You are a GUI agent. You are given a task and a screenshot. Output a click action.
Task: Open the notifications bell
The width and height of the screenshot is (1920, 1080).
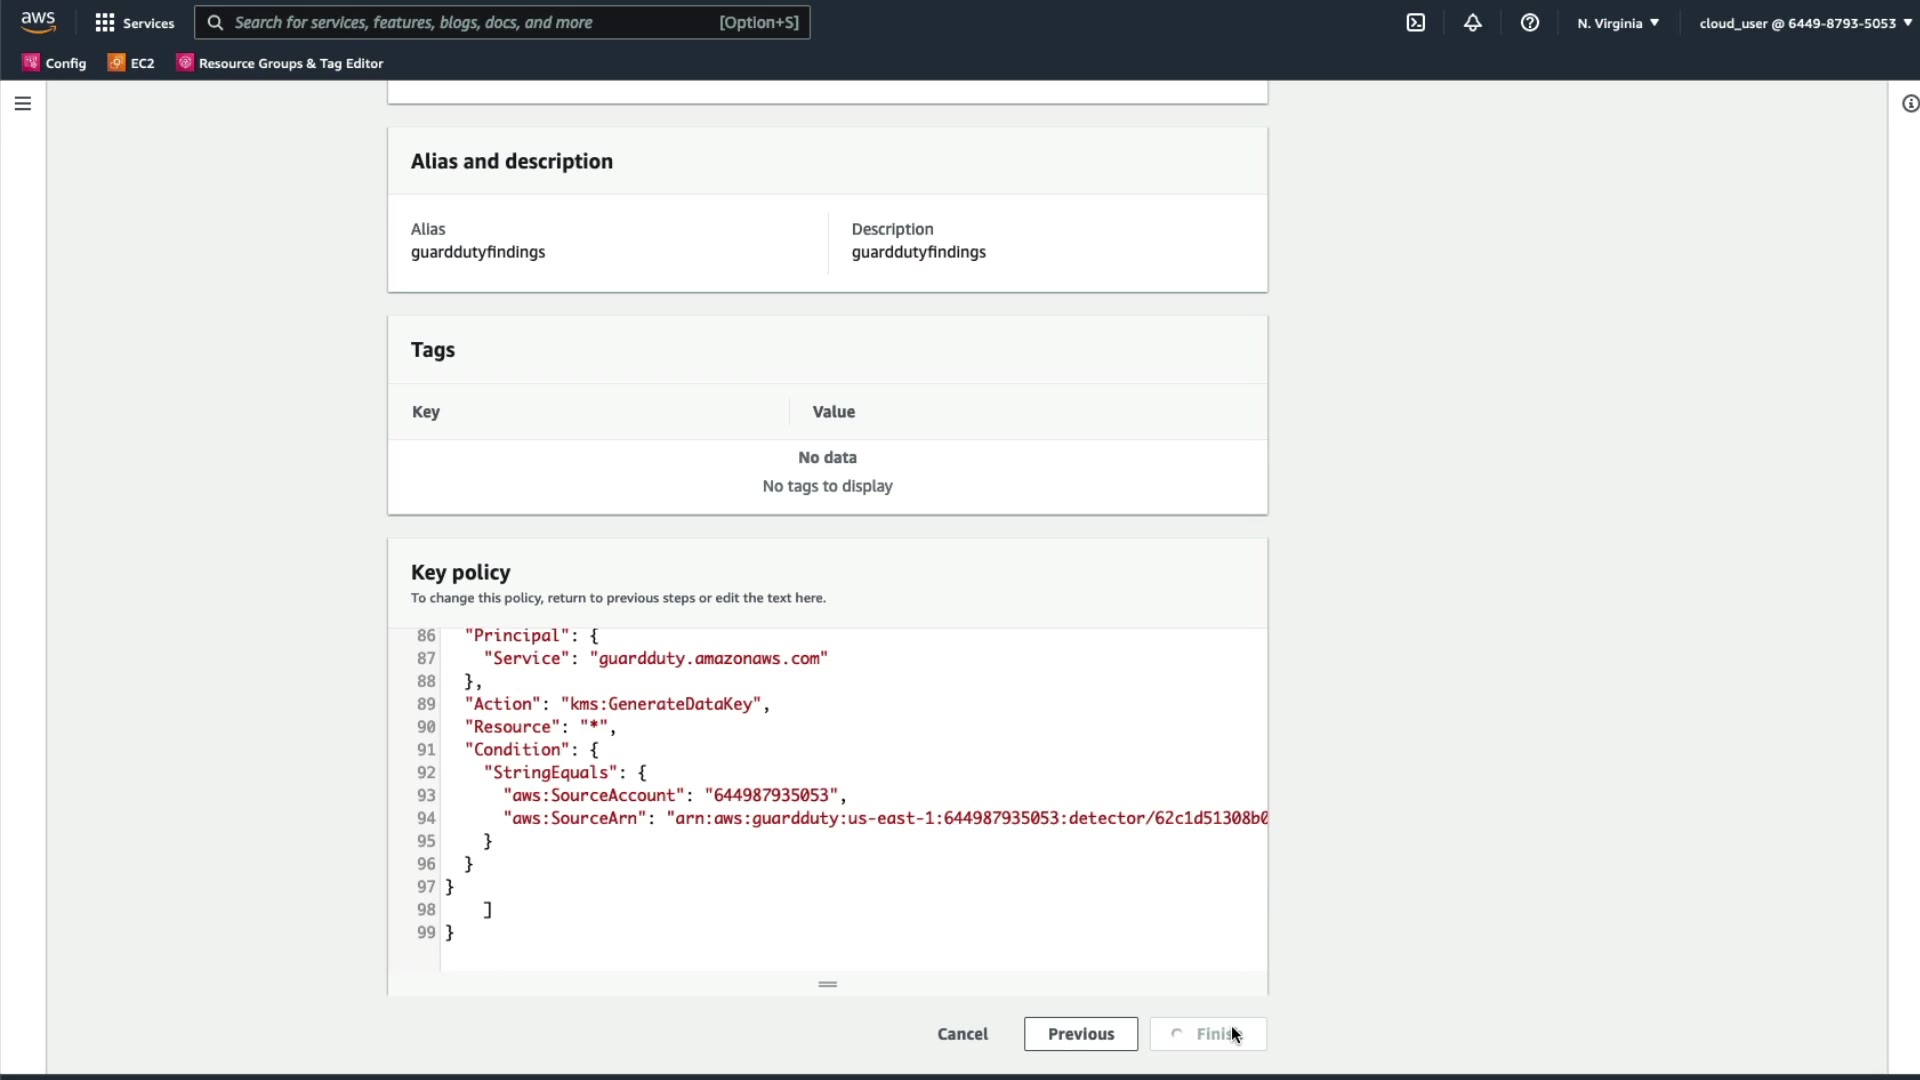(x=1473, y=22)
